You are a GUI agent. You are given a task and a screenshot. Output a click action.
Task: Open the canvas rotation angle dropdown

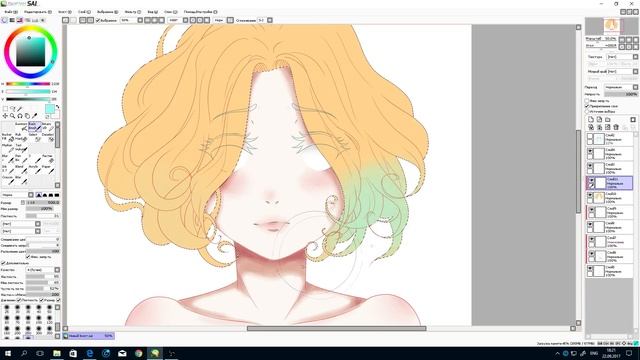(178, 20)
